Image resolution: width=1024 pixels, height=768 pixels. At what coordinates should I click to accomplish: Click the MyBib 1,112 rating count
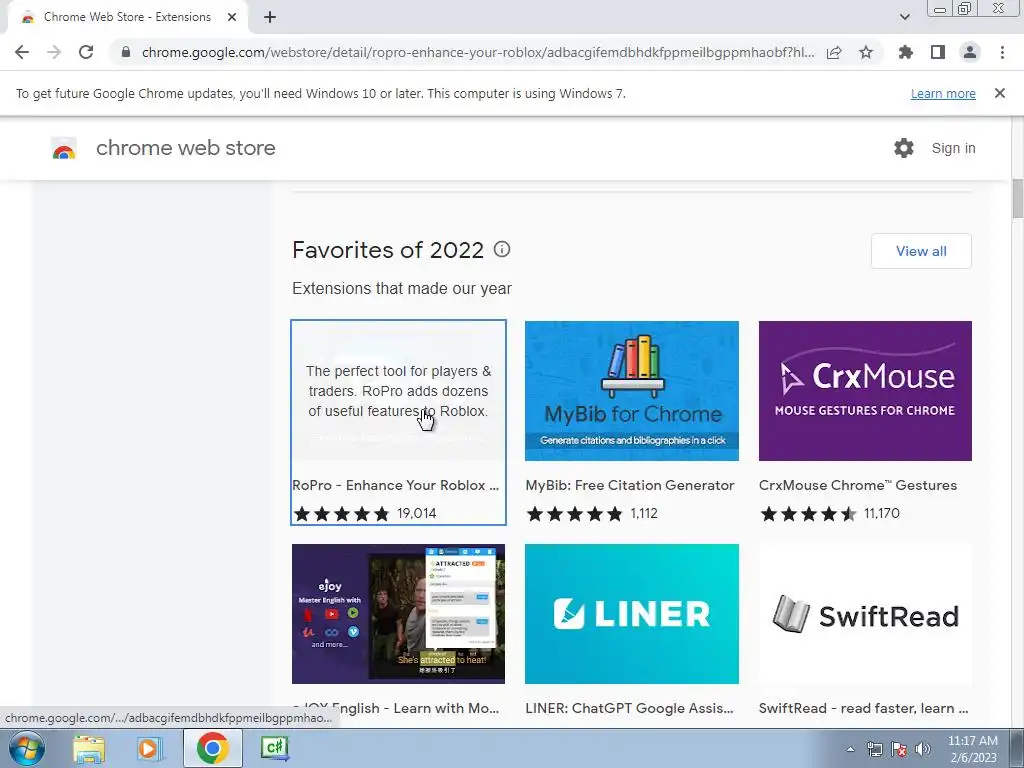tap(644, 513)
